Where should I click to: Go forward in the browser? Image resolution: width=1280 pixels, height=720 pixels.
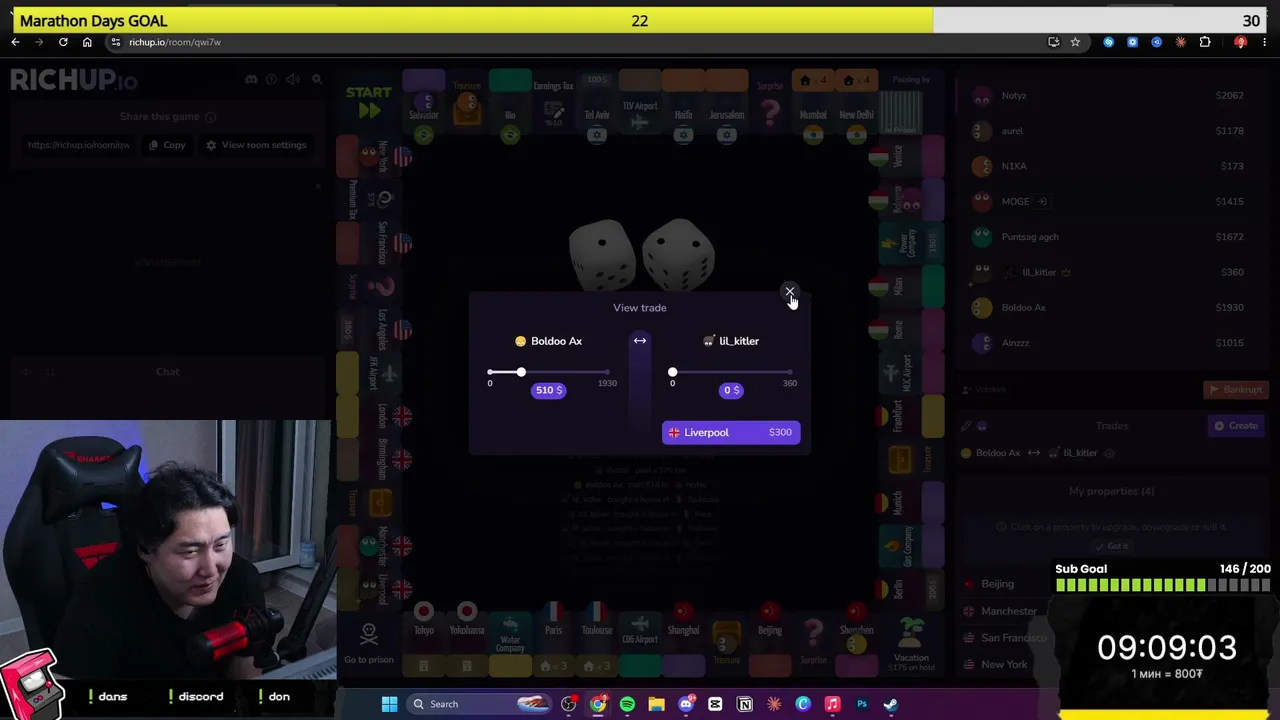pos(39,42)
